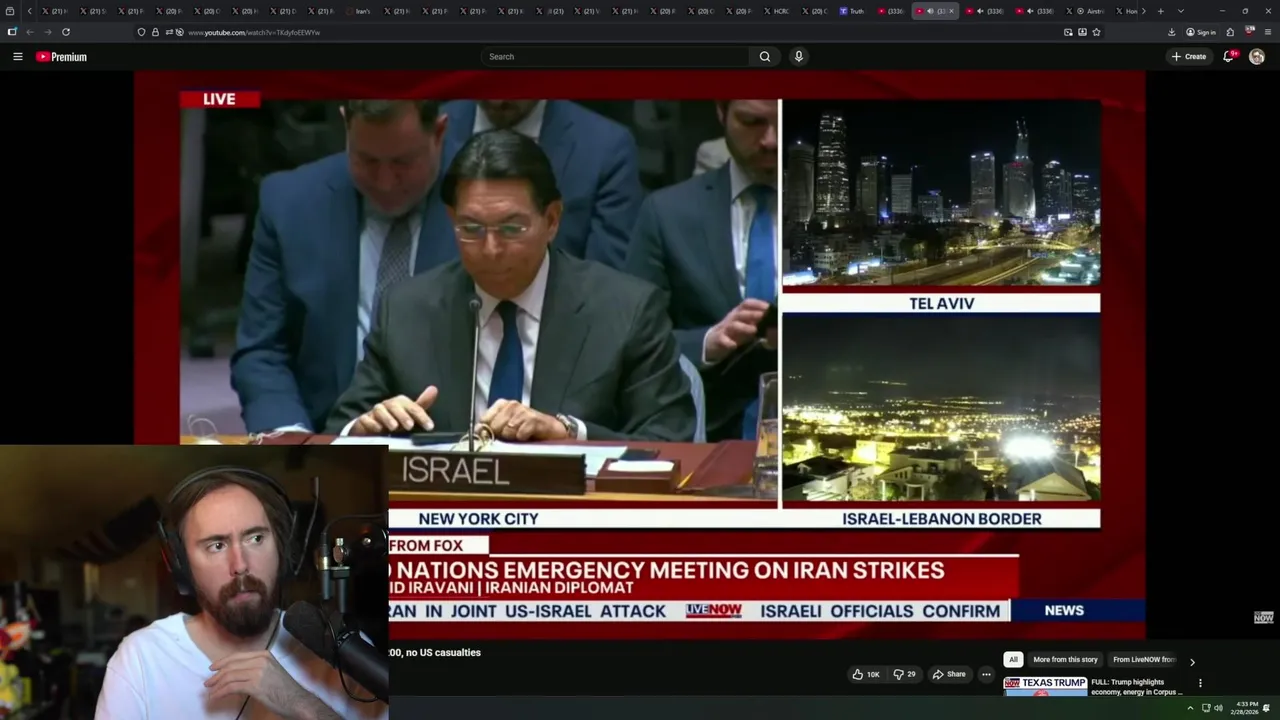
Task: Close the active YouTube tab
Action: 951,11
